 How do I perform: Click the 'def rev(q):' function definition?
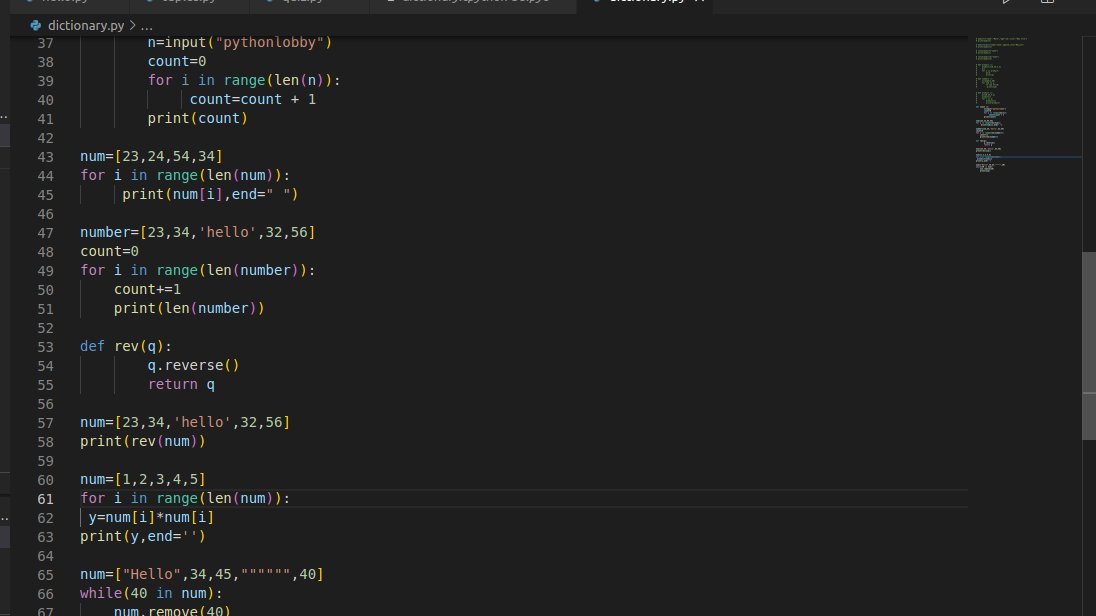pos(126,347)
